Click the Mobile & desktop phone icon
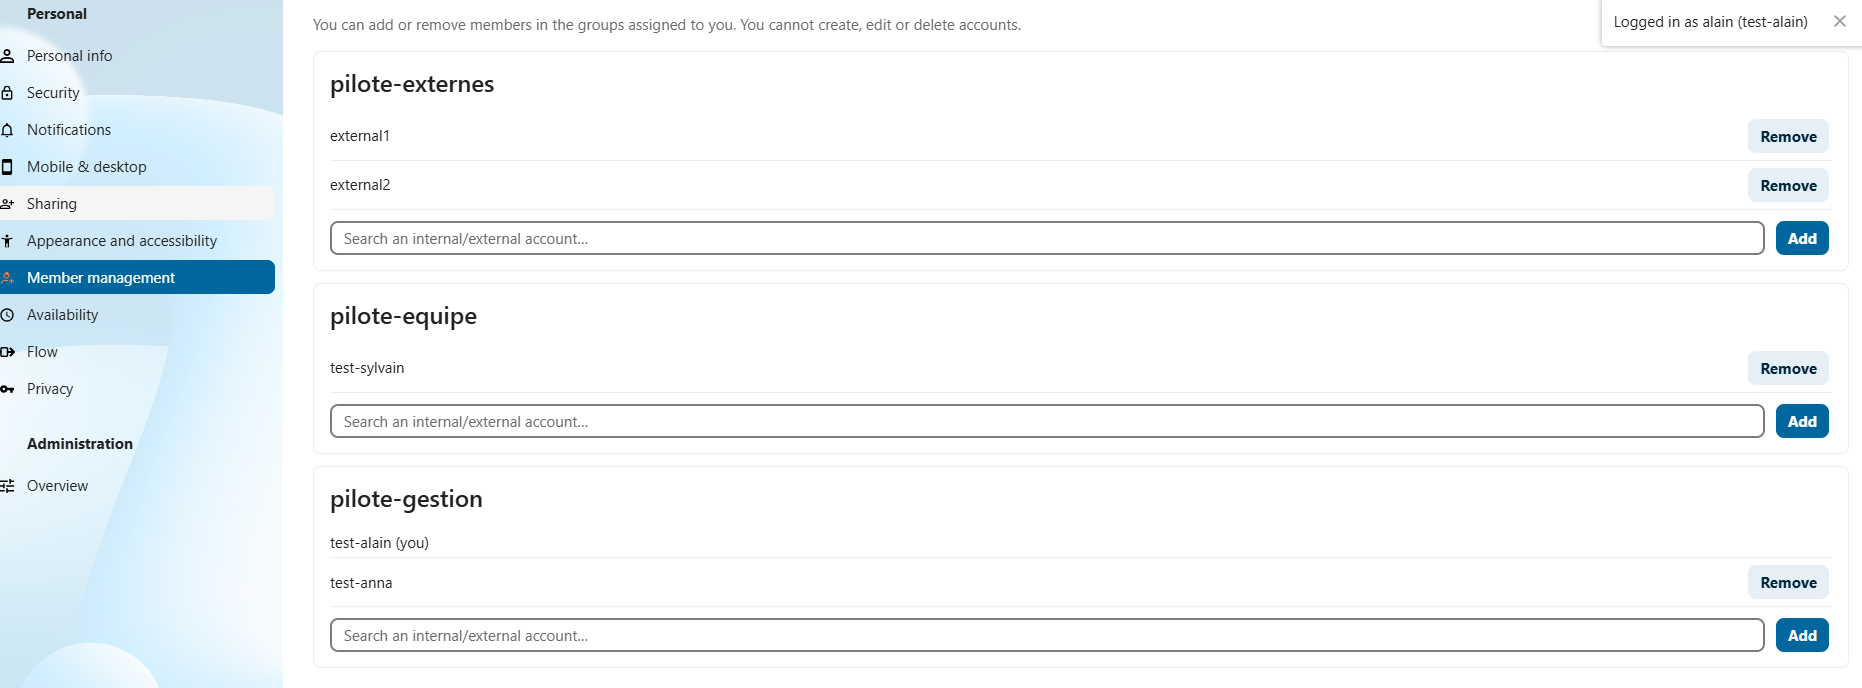 pos(7,167)
